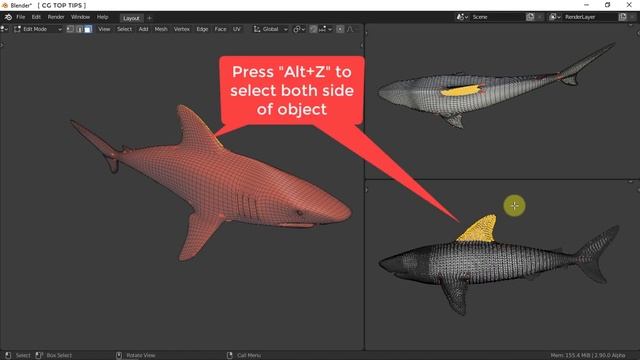Viewport: 640px width, 360px height.
Task: Browse view layers icon dropdown
Action: pyautogui.click(x=555, y=17)
